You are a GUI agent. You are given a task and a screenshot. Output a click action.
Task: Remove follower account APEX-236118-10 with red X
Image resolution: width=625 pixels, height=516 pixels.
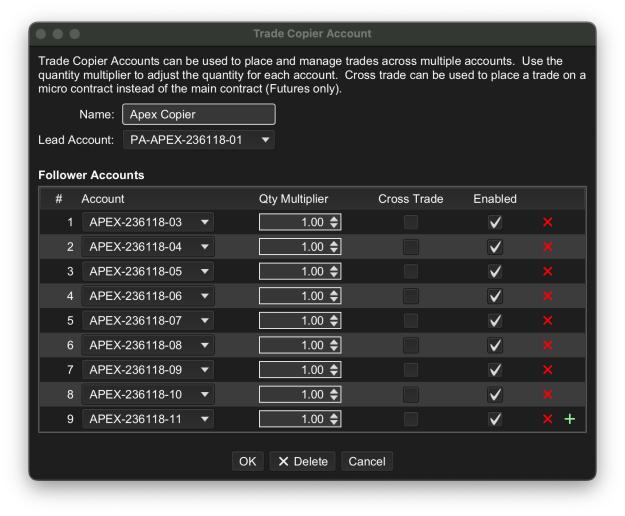click(x=548, y=394)
